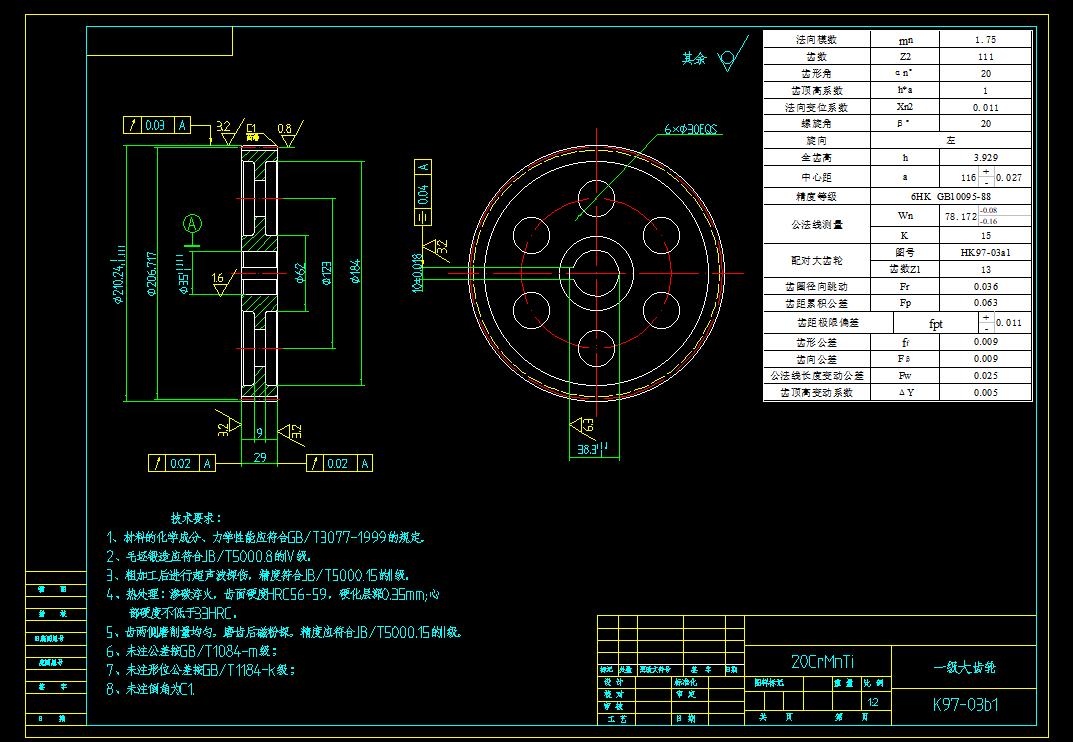Click the empty 设计 signature cell

(x=655, y=683)
